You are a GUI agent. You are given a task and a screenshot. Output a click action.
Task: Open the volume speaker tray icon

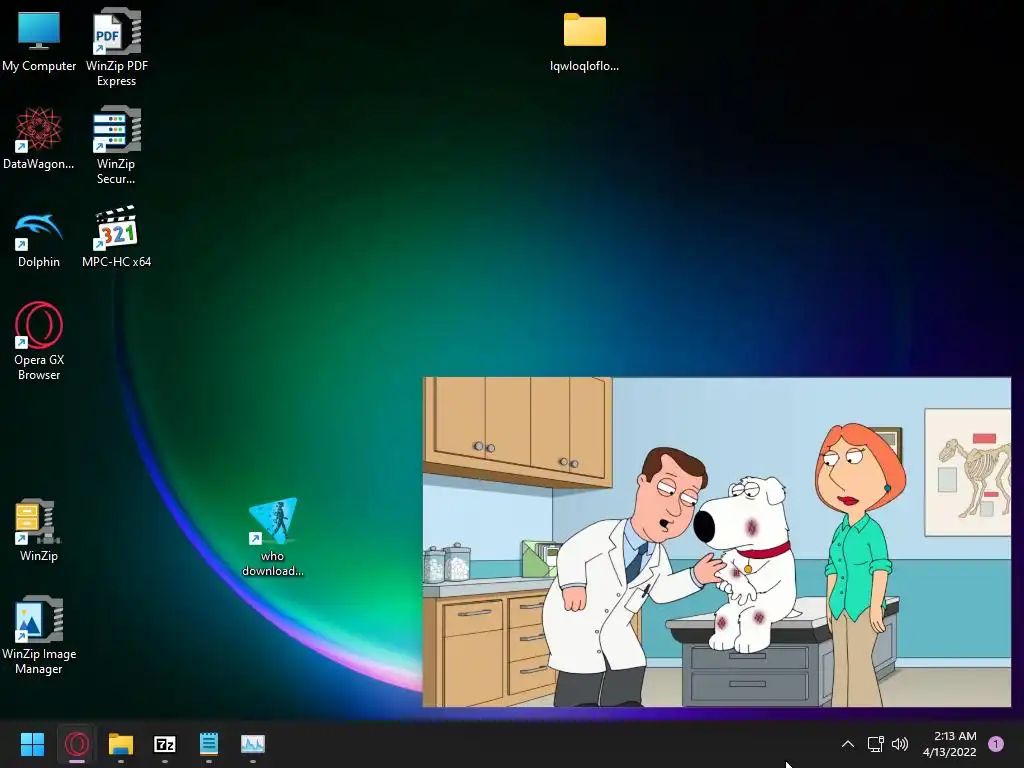click(900, 744)
